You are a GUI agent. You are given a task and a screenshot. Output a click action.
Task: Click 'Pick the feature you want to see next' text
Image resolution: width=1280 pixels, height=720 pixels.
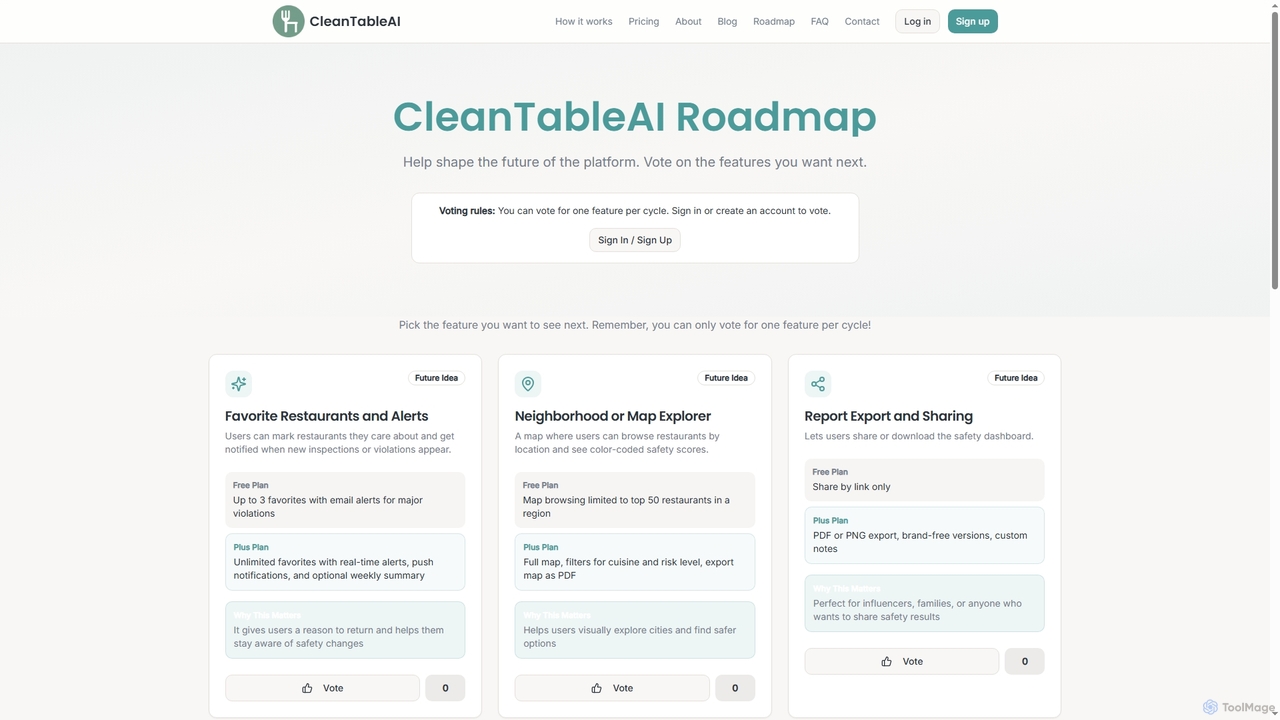tap(635, 325)
